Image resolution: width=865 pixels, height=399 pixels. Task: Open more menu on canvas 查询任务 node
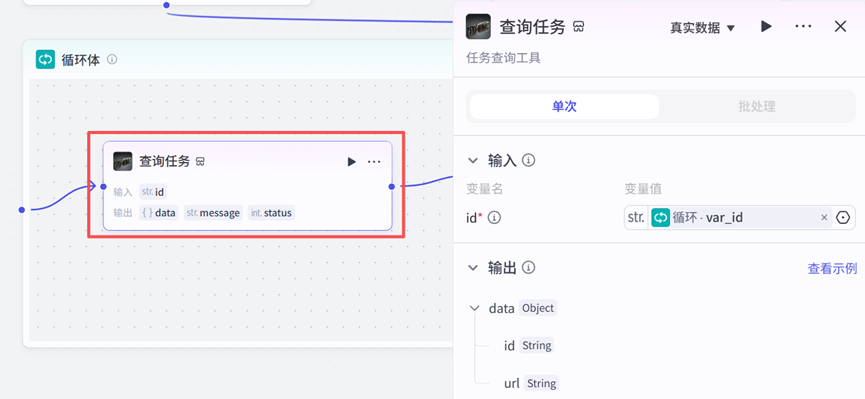click(374, 162)
